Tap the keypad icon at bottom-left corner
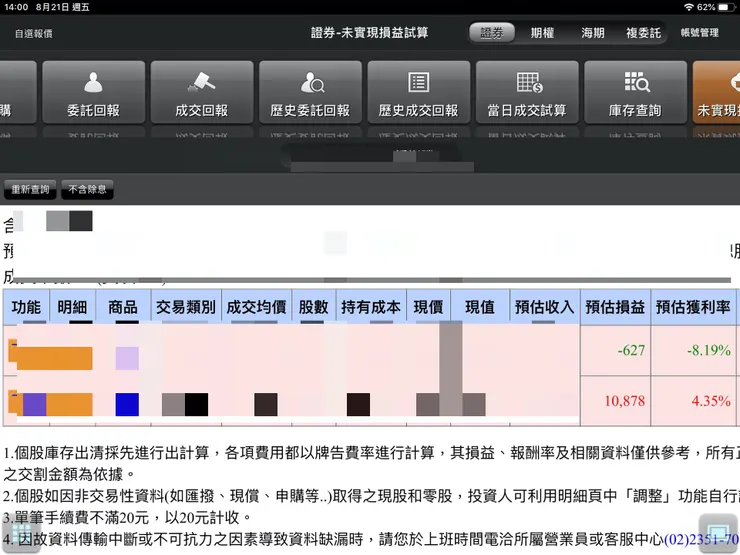The width and height of the screenshot is (740, 555). pyautogui.click(x=21, y=534)
